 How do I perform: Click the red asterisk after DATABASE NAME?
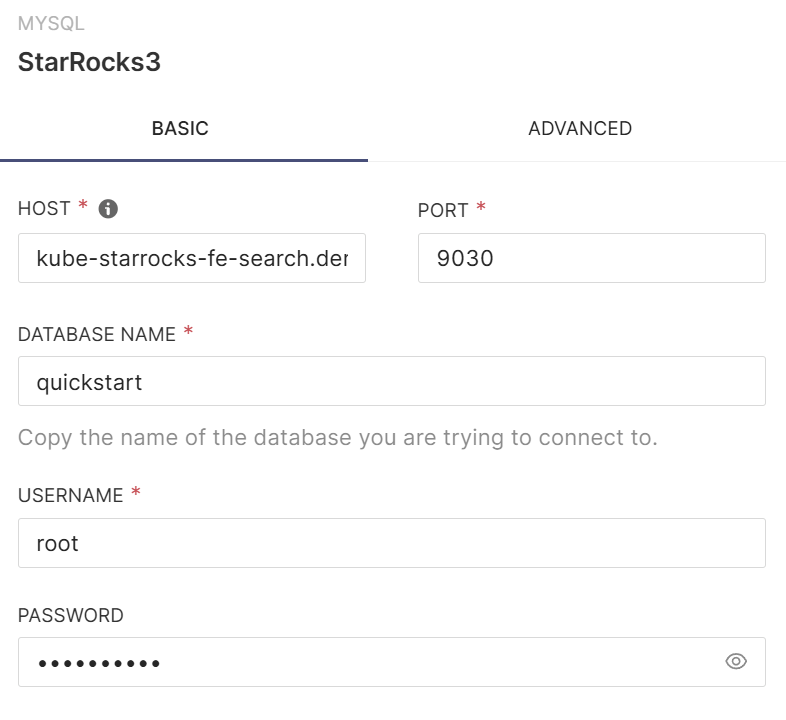188,332
